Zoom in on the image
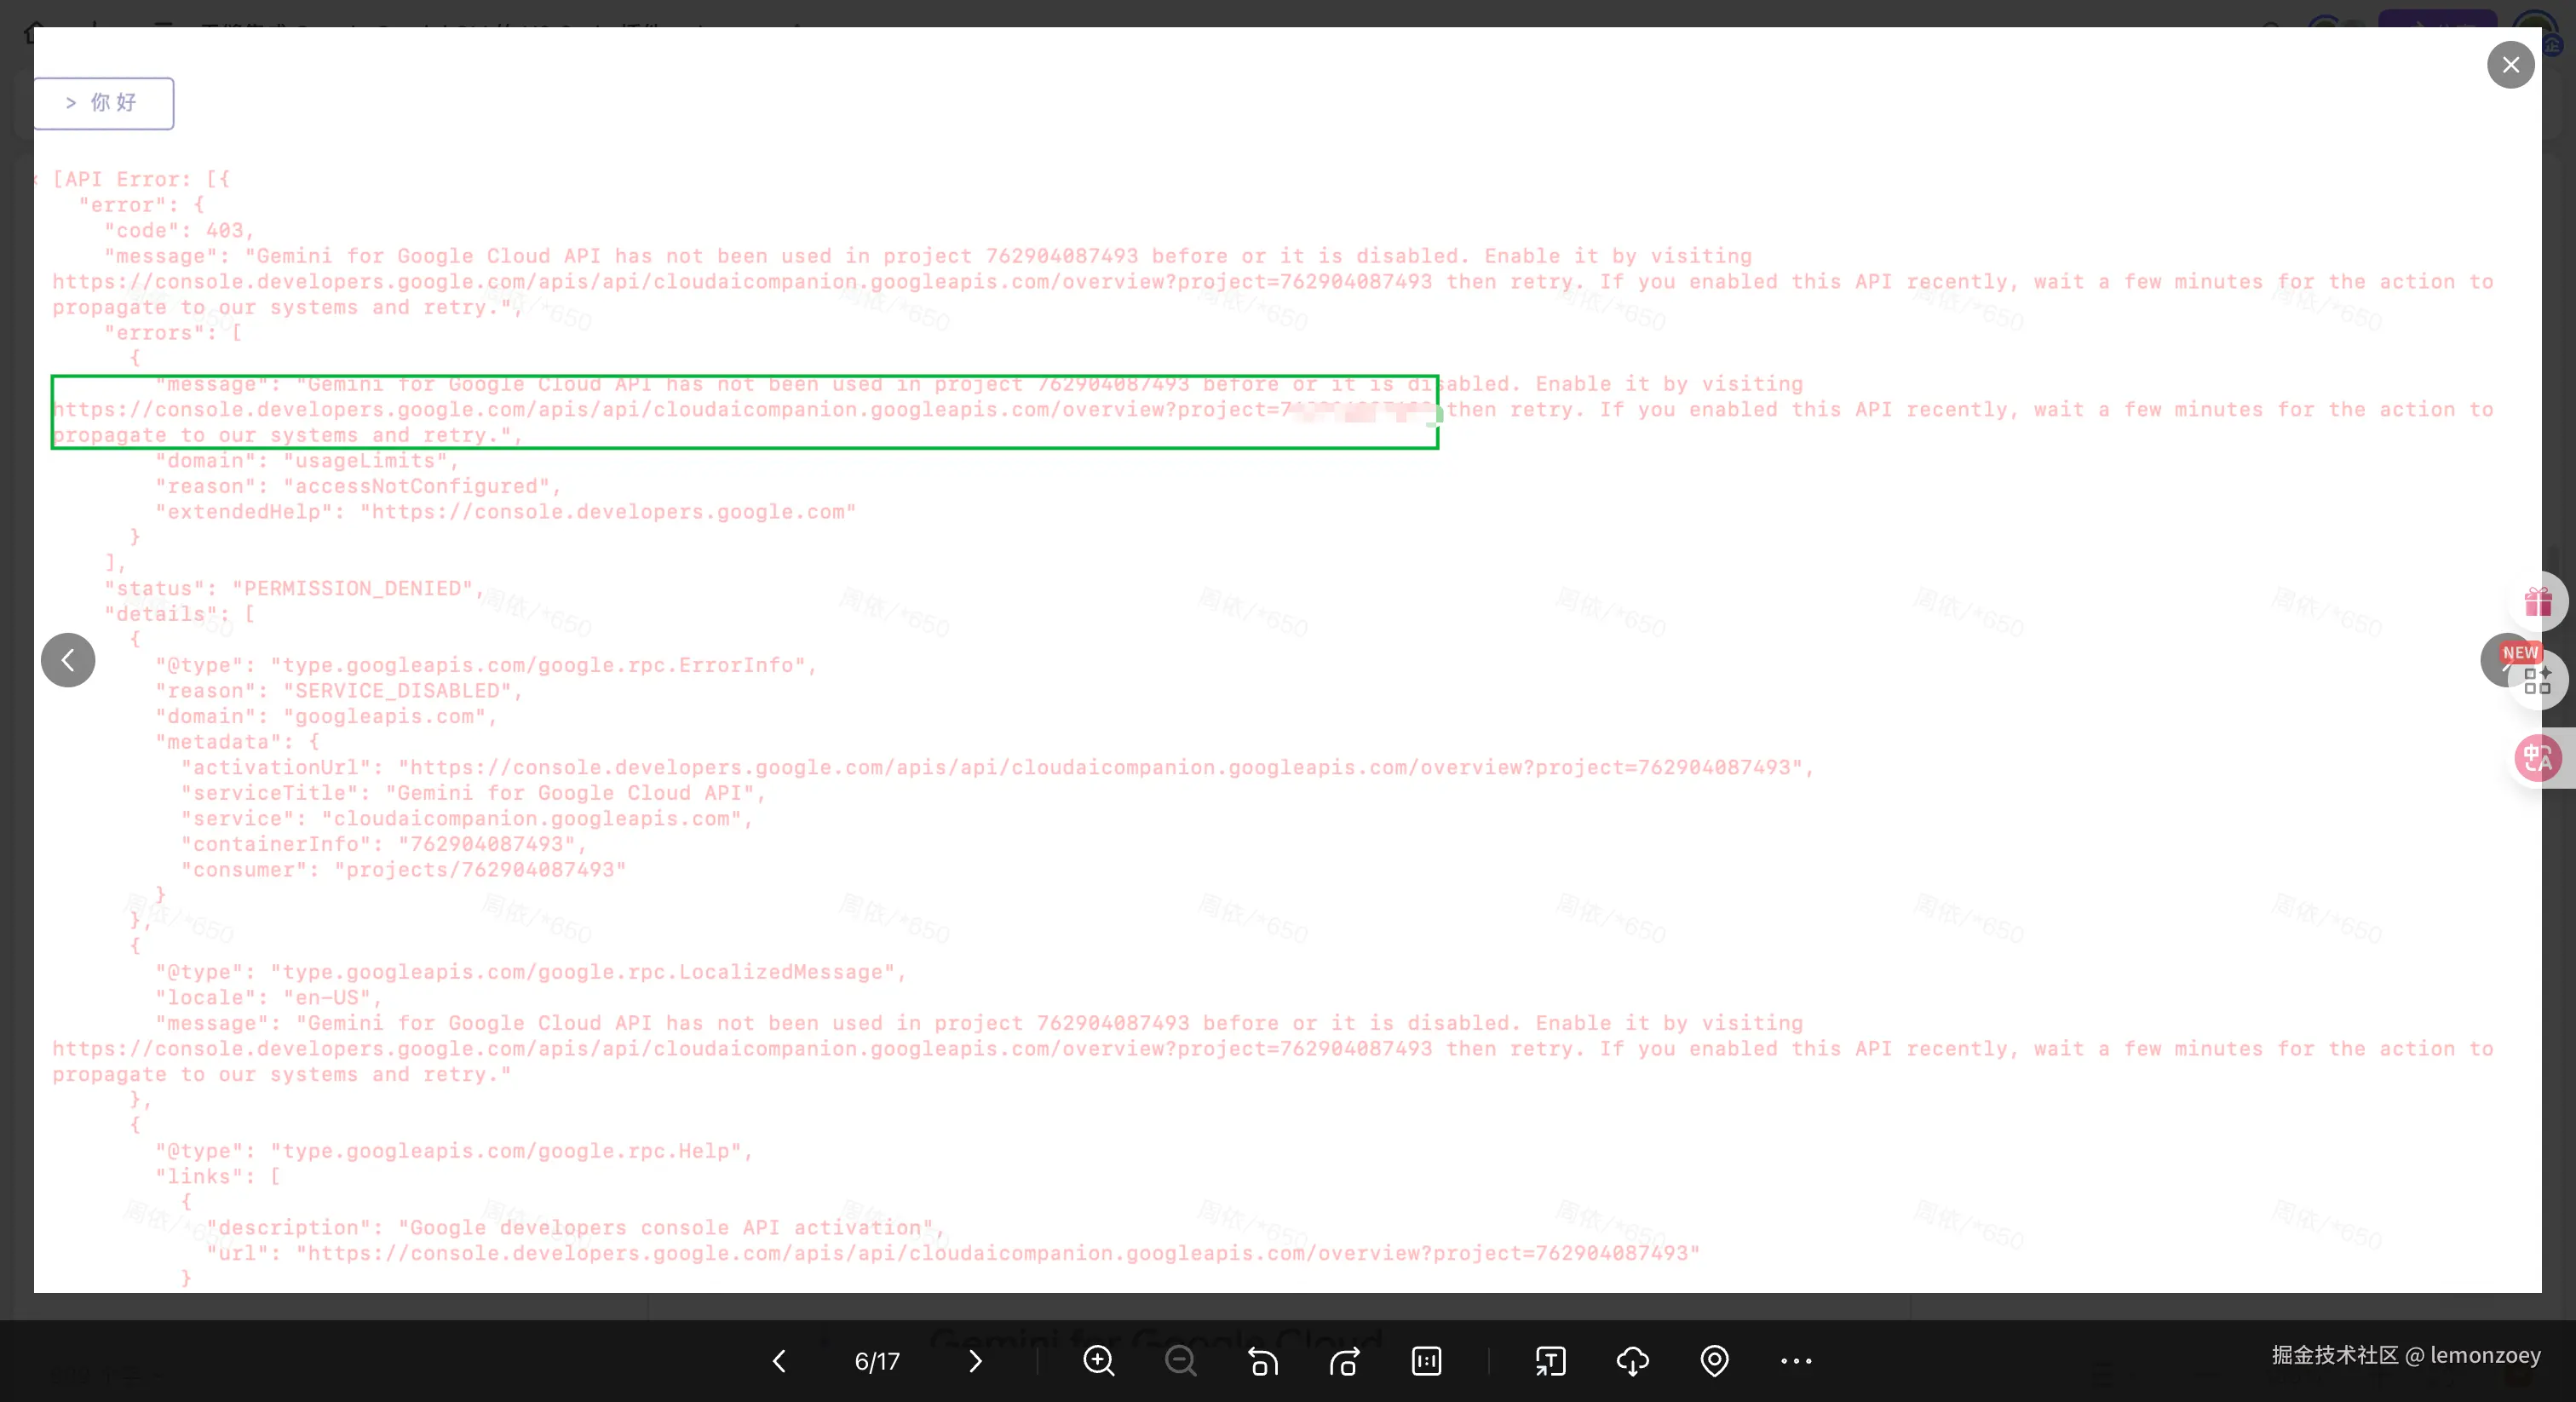 coord(1098,1360)
